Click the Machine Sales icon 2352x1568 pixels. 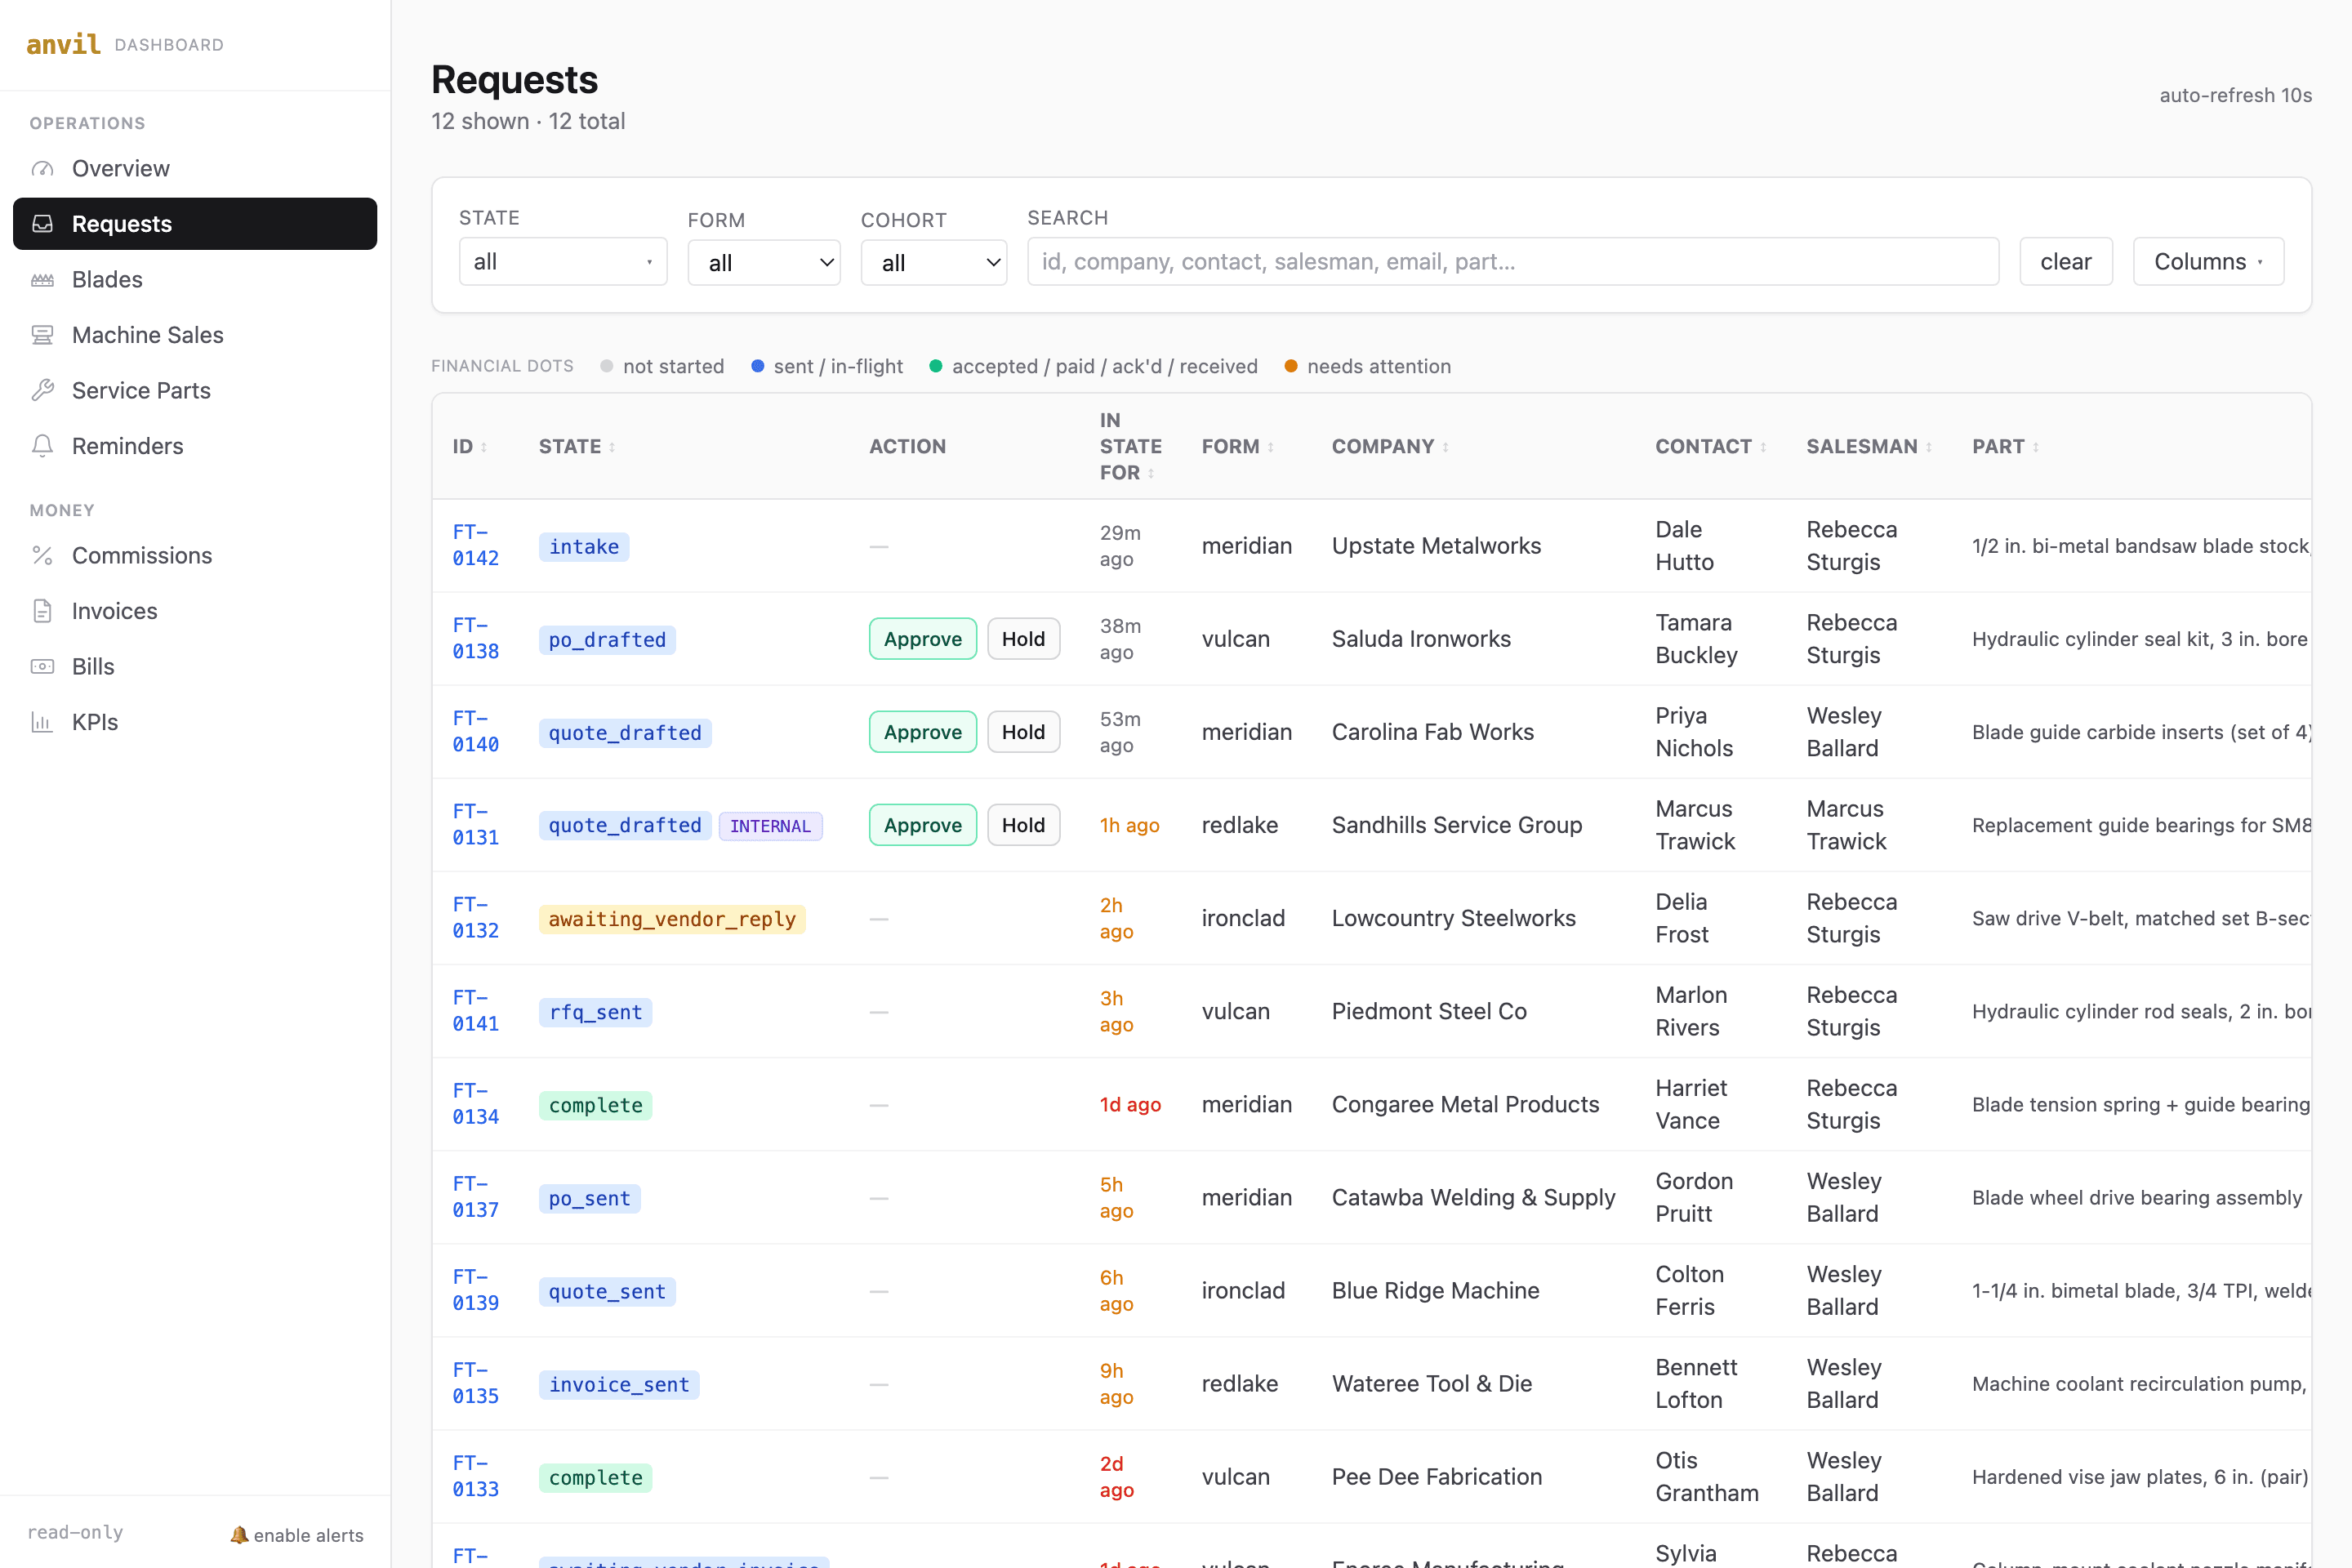coord(42,335)
